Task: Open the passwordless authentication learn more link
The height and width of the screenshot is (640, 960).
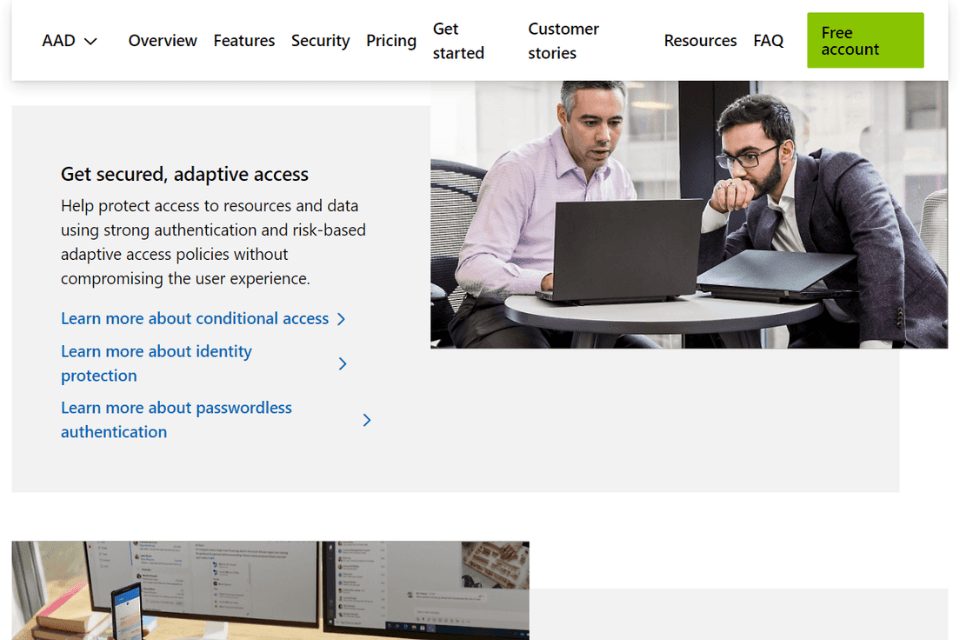Action: click(x=176, y=419)
